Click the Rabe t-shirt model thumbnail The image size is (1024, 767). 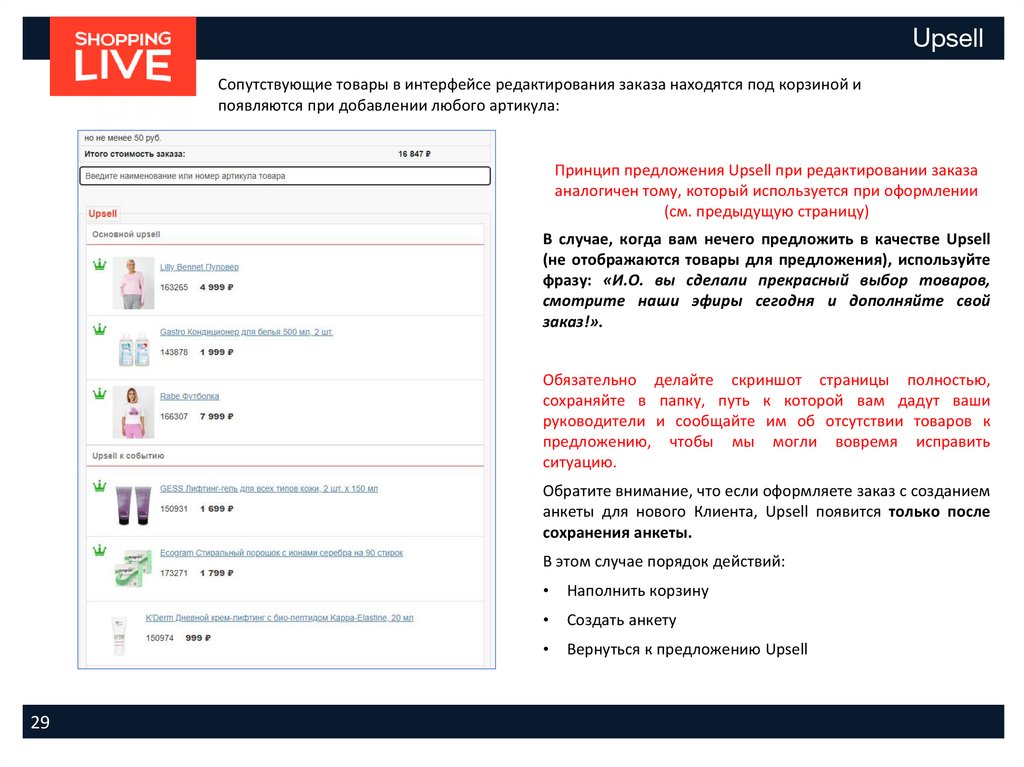pos(133,412)
